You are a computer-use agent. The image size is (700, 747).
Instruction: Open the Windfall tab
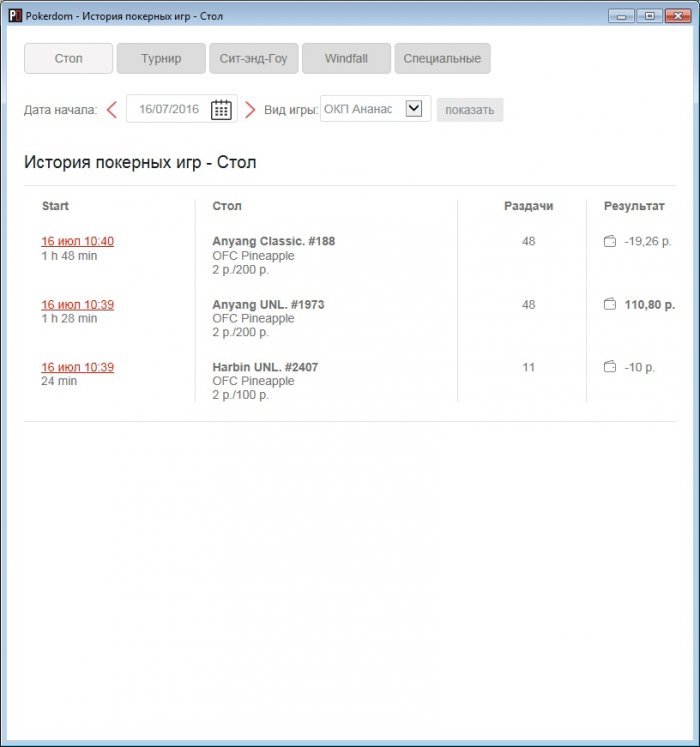coord(346,59)
